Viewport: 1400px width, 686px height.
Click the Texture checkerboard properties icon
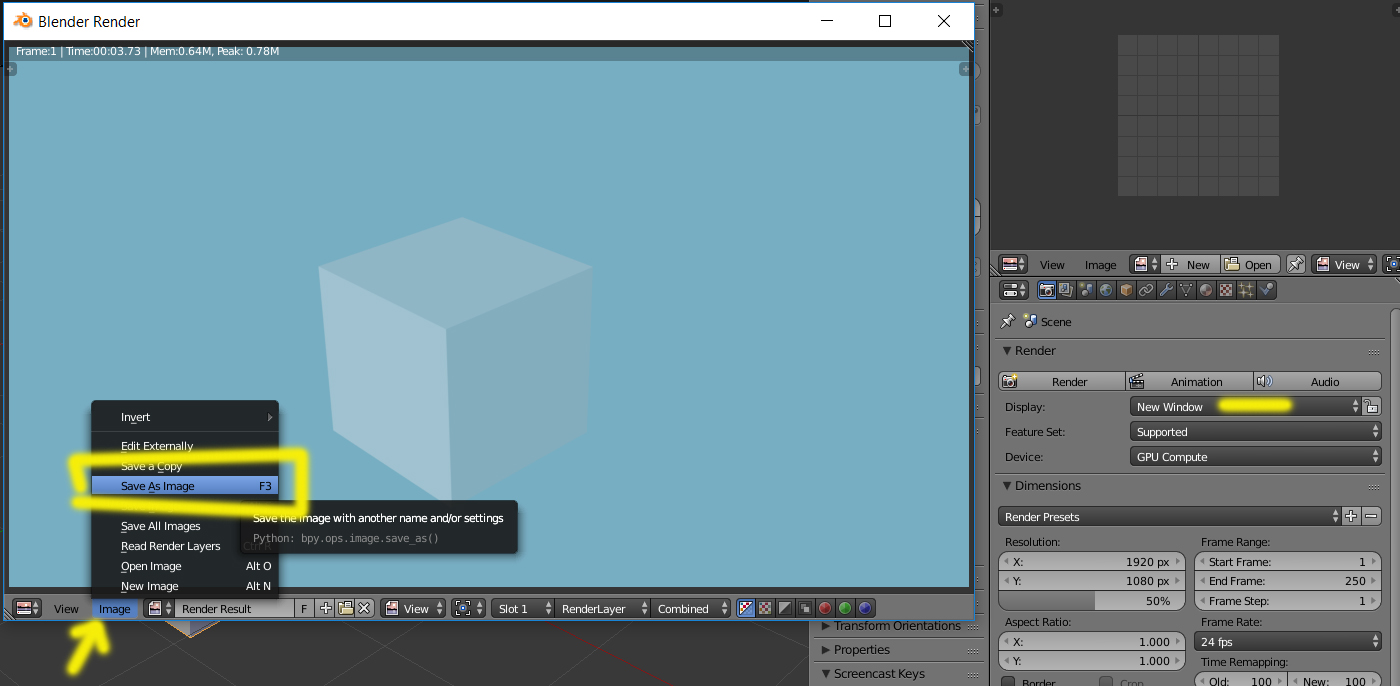(x=1226, y=290)
